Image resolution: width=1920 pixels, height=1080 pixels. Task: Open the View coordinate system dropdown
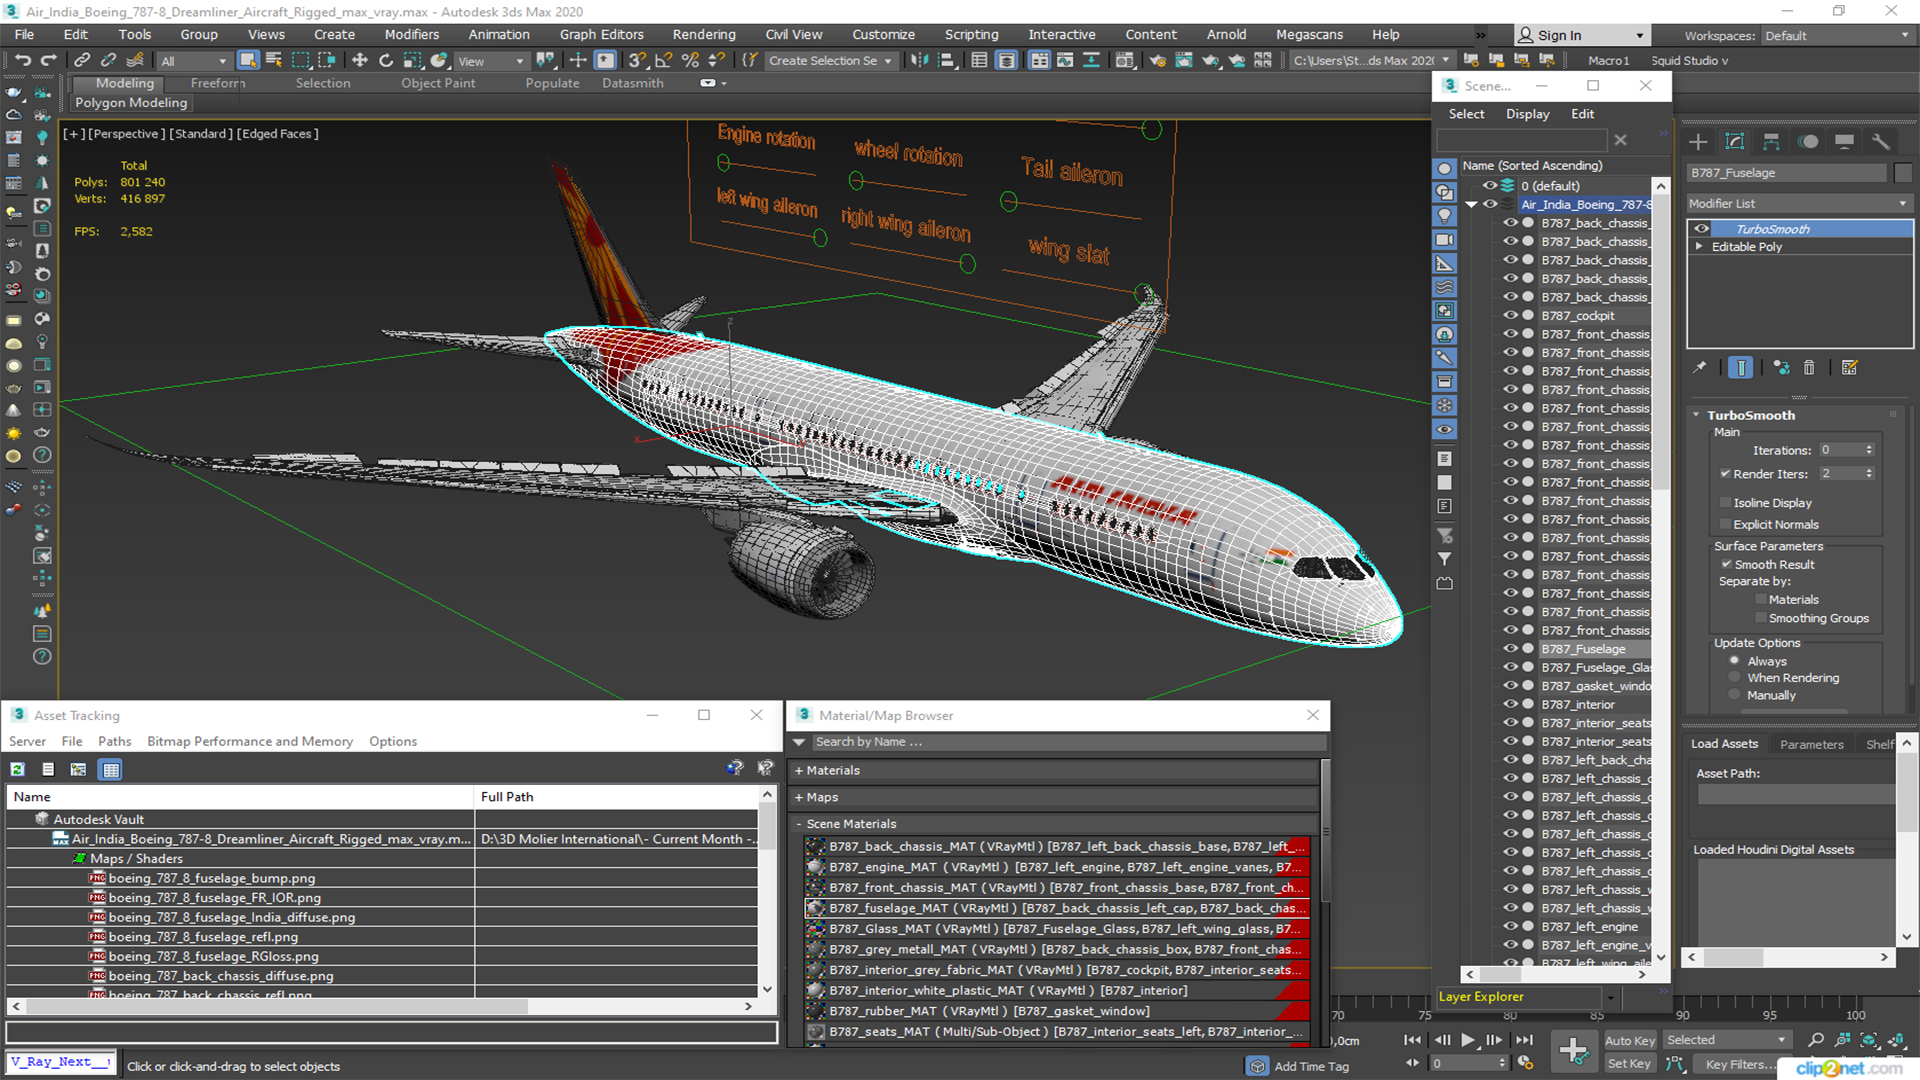[490, 61]
